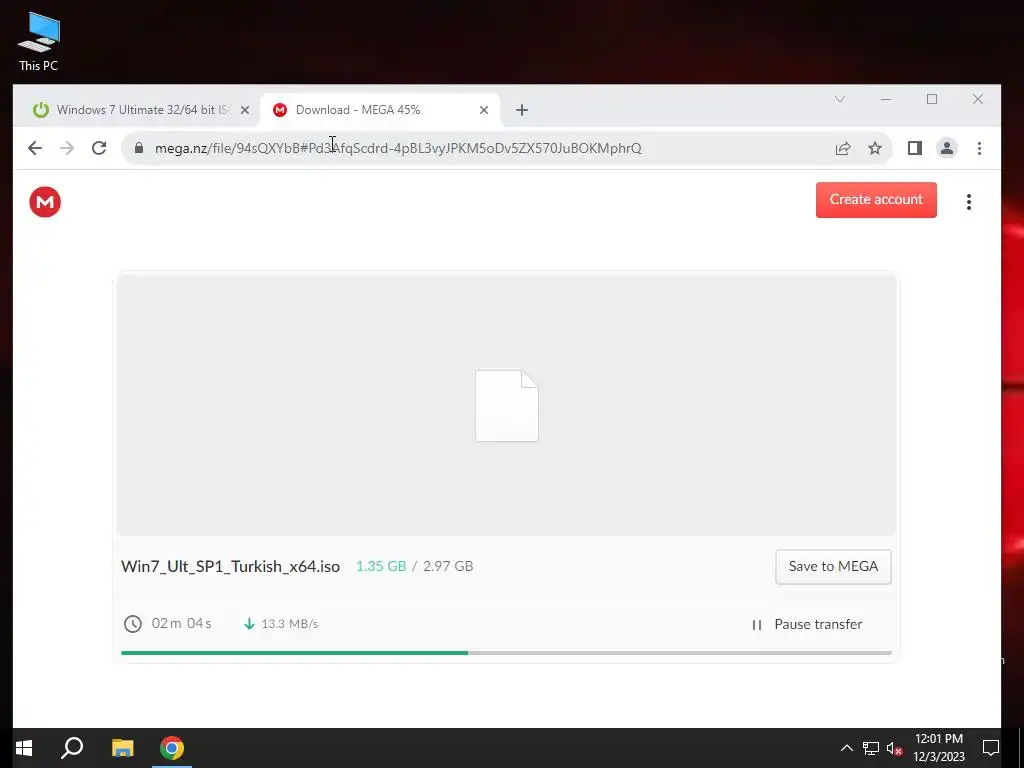Open the MEGA page three-dot menu
1024x768 pixels.
coord(968,202)
